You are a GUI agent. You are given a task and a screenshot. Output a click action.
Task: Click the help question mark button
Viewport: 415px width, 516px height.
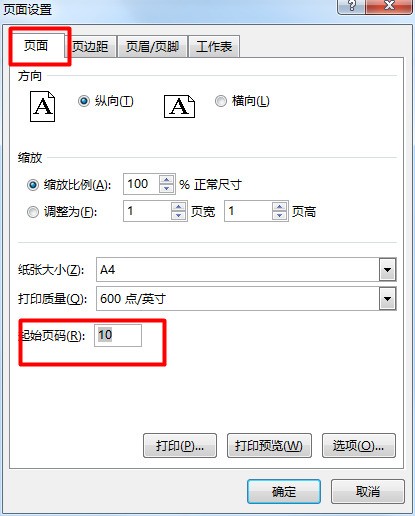point(351,6)
